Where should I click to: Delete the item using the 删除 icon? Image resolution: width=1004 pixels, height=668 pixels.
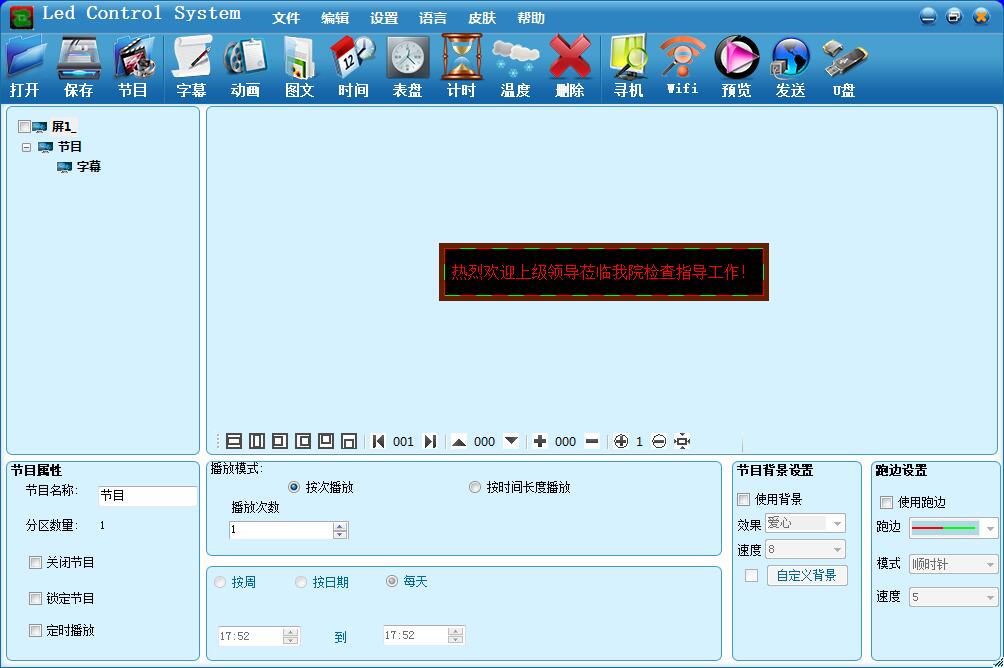tap(569, 66)
